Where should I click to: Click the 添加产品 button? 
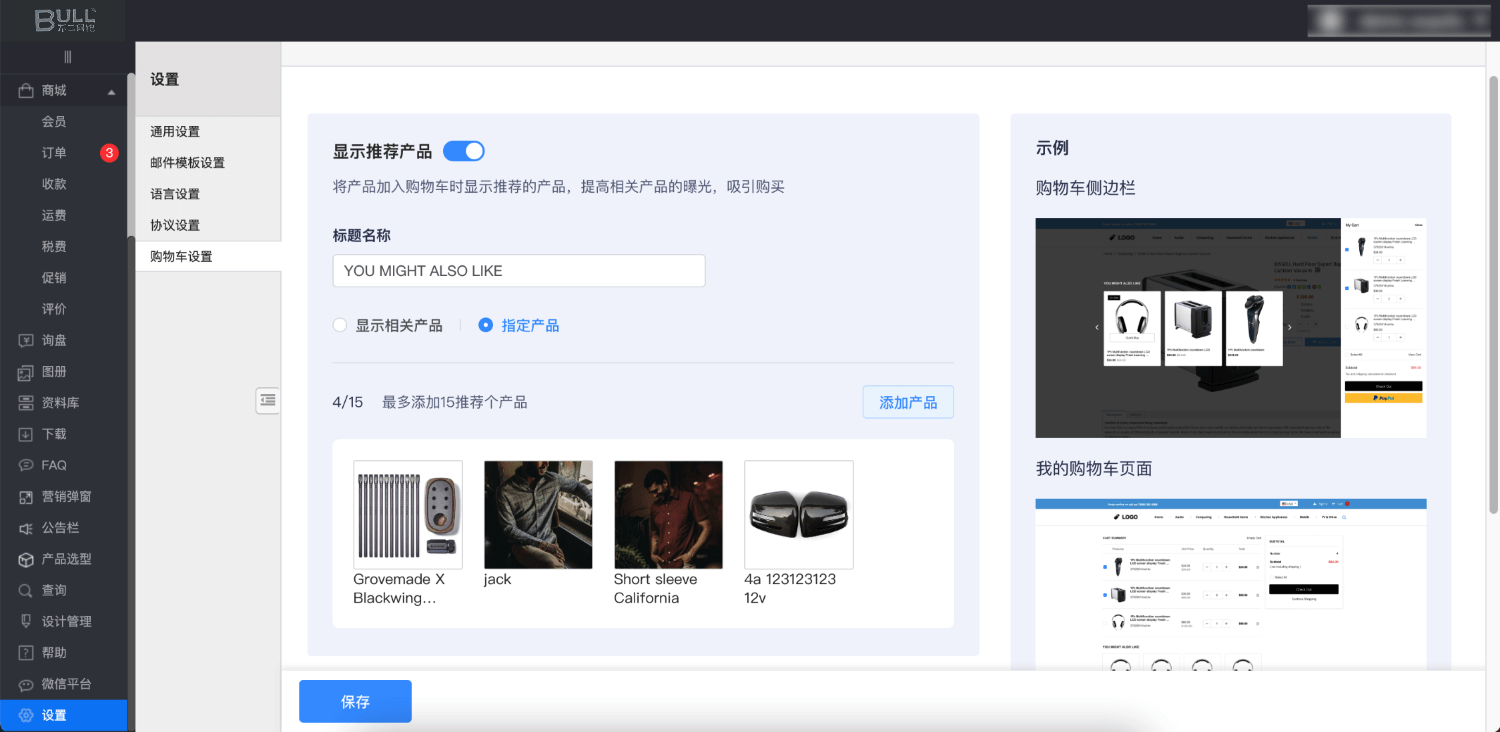click(x=907, y=402)
